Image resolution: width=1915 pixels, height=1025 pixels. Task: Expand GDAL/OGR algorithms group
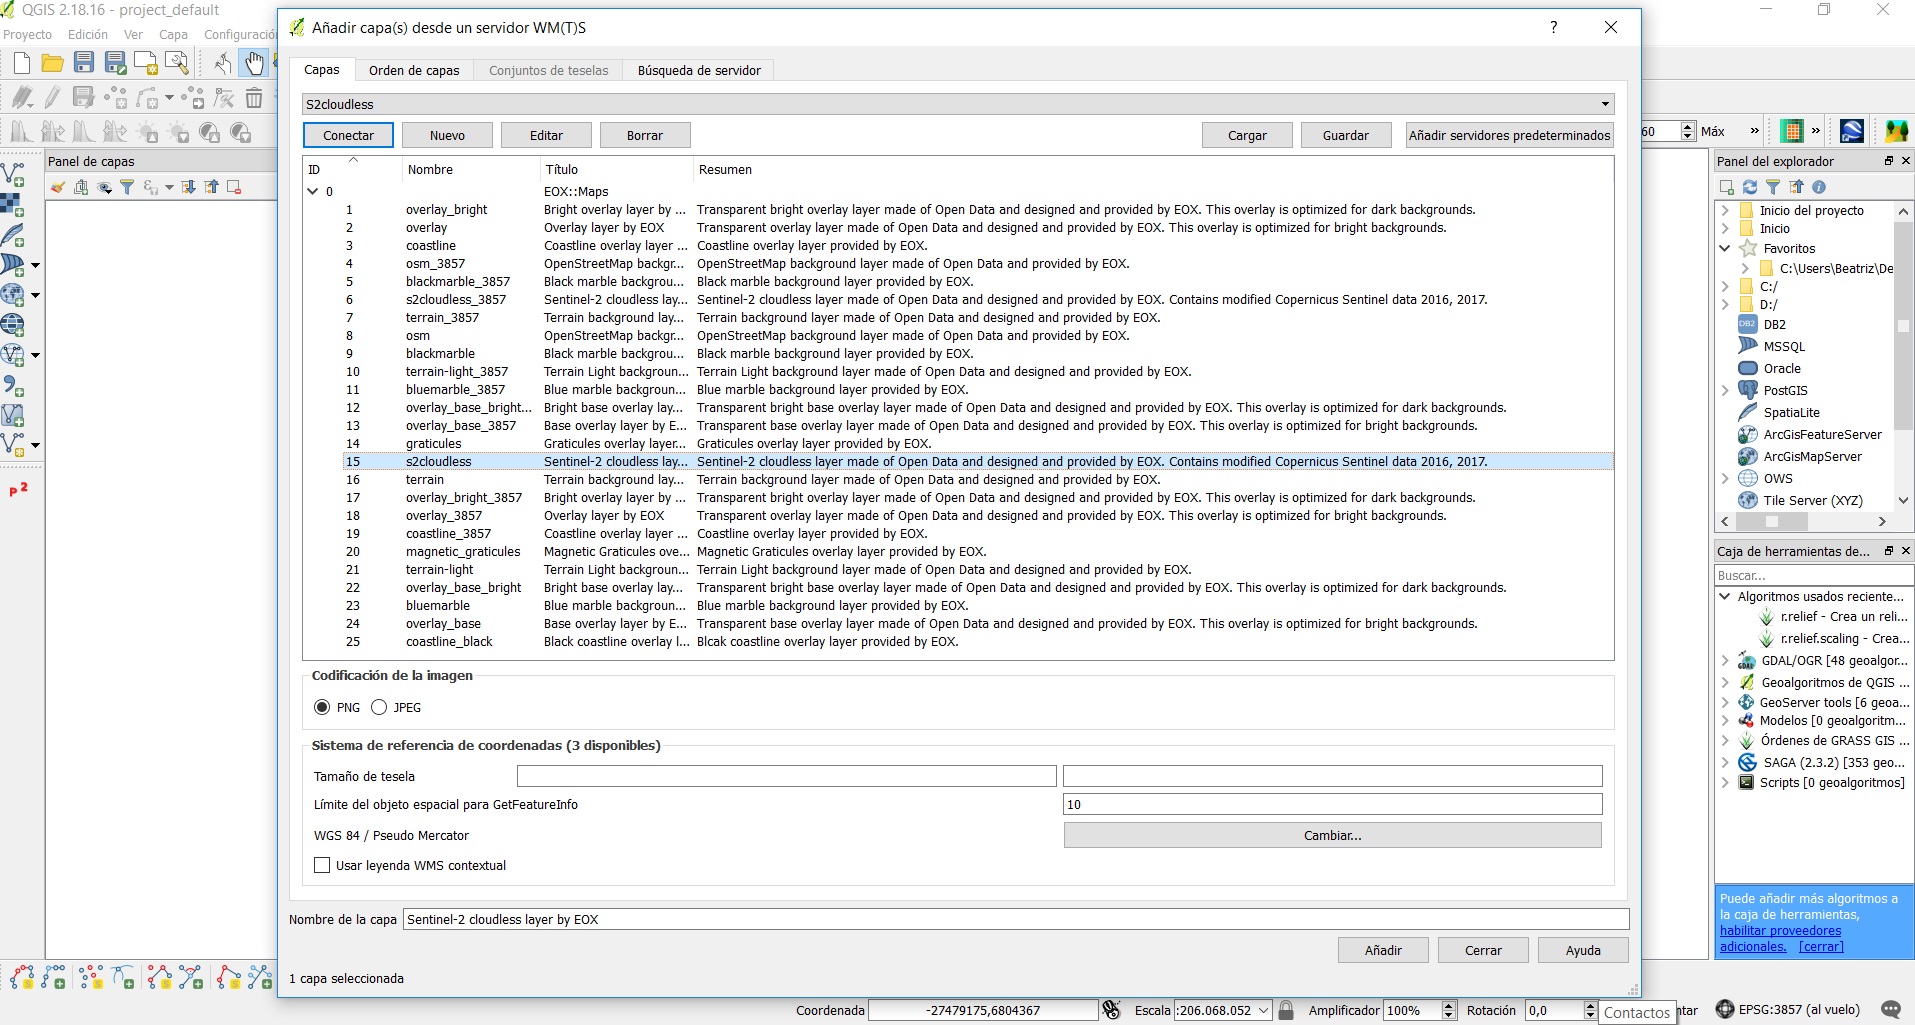coord(1725,660)
